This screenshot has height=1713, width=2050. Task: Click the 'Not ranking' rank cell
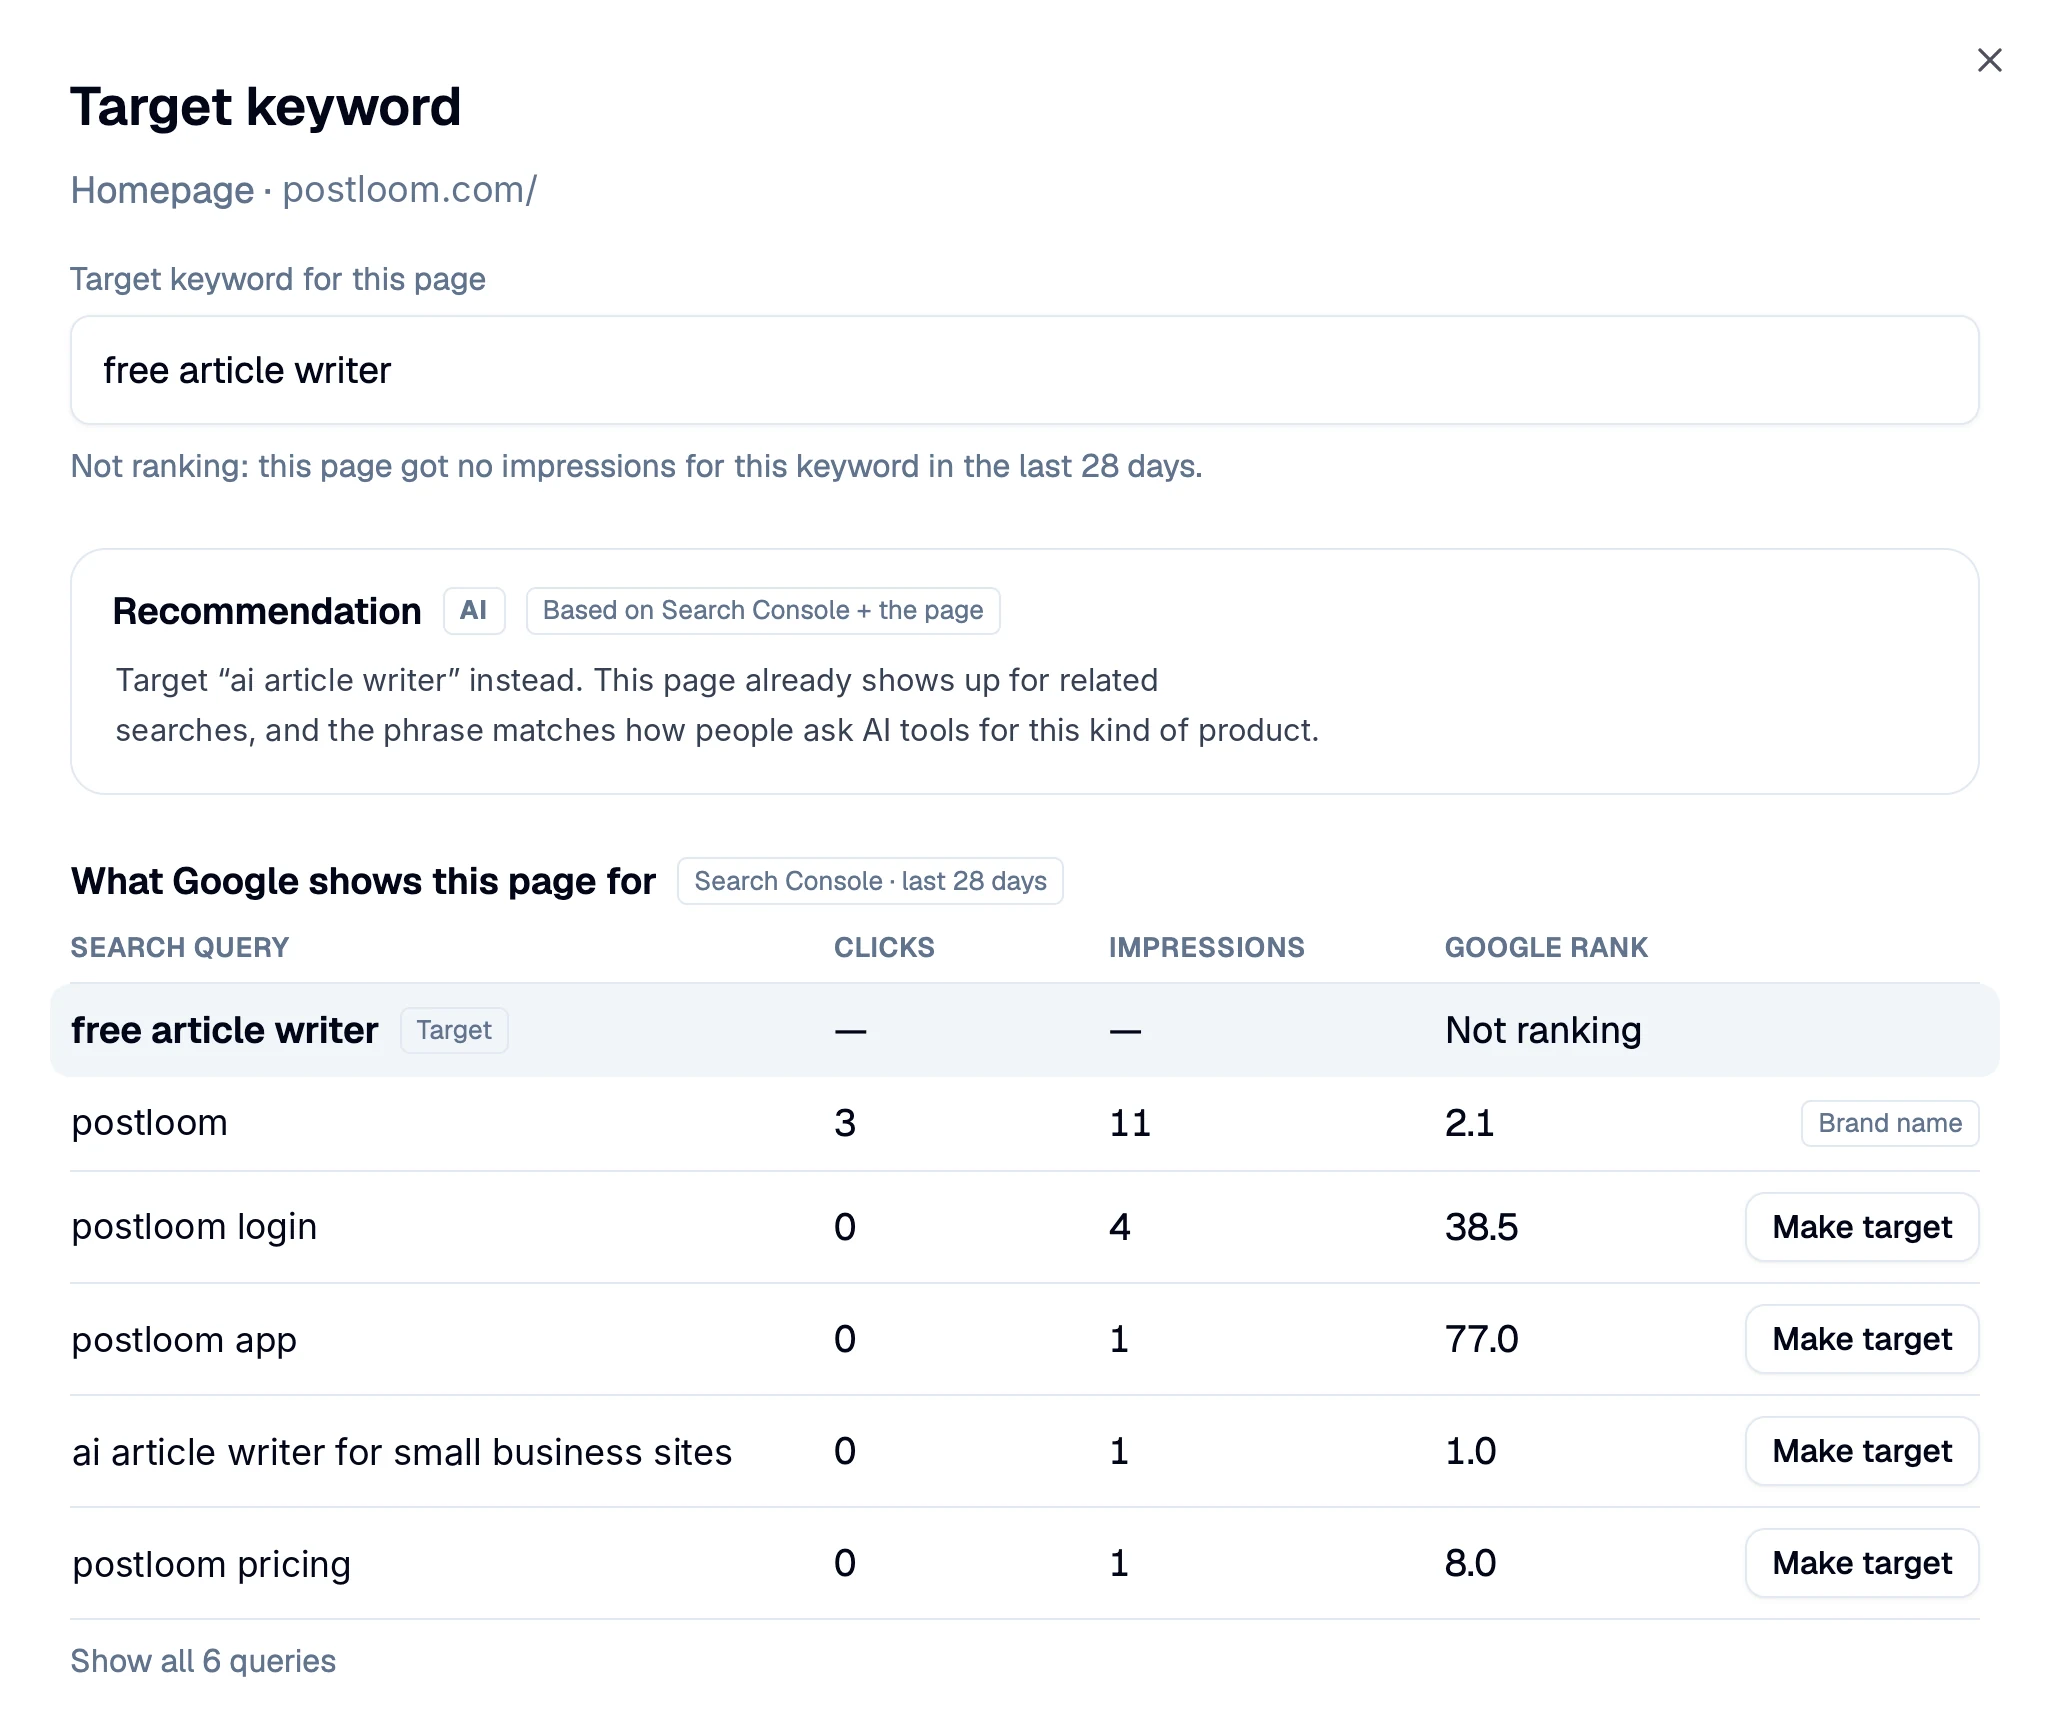coord(1543,1030)
